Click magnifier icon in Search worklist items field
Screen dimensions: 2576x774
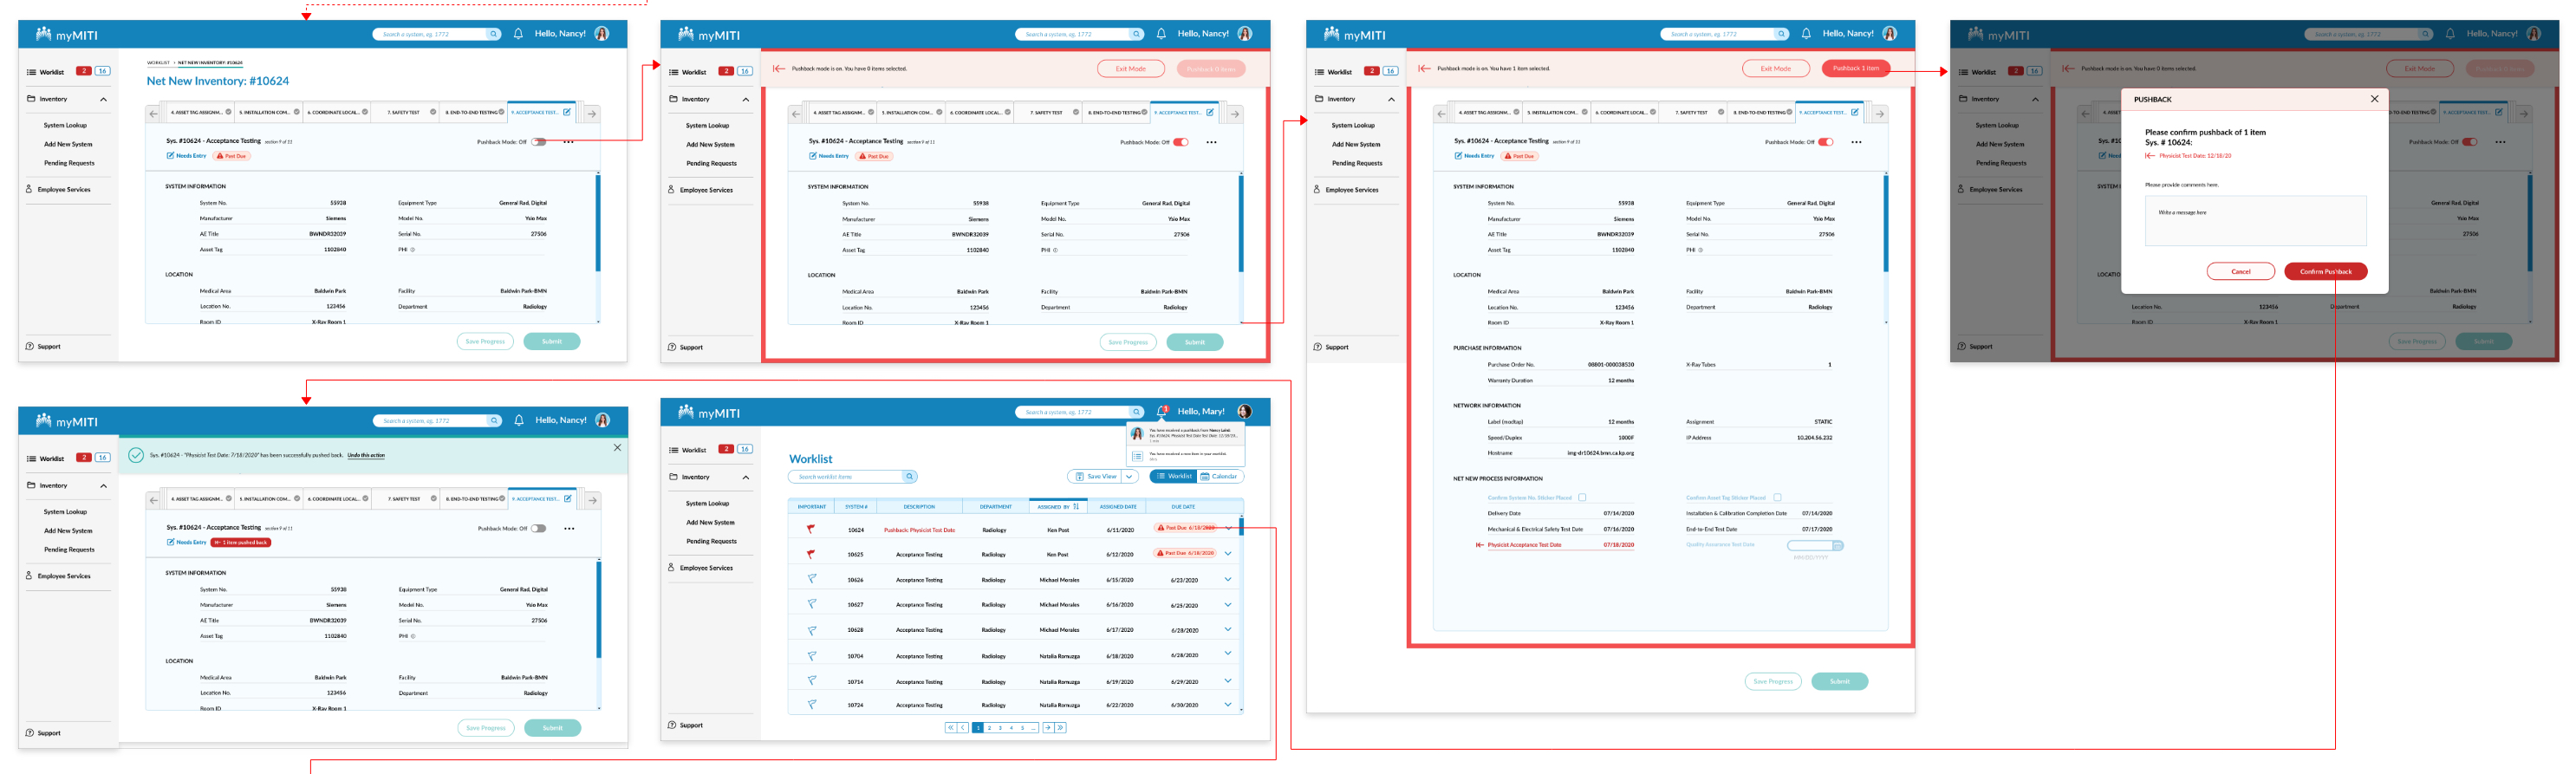(x=909, y=476)
